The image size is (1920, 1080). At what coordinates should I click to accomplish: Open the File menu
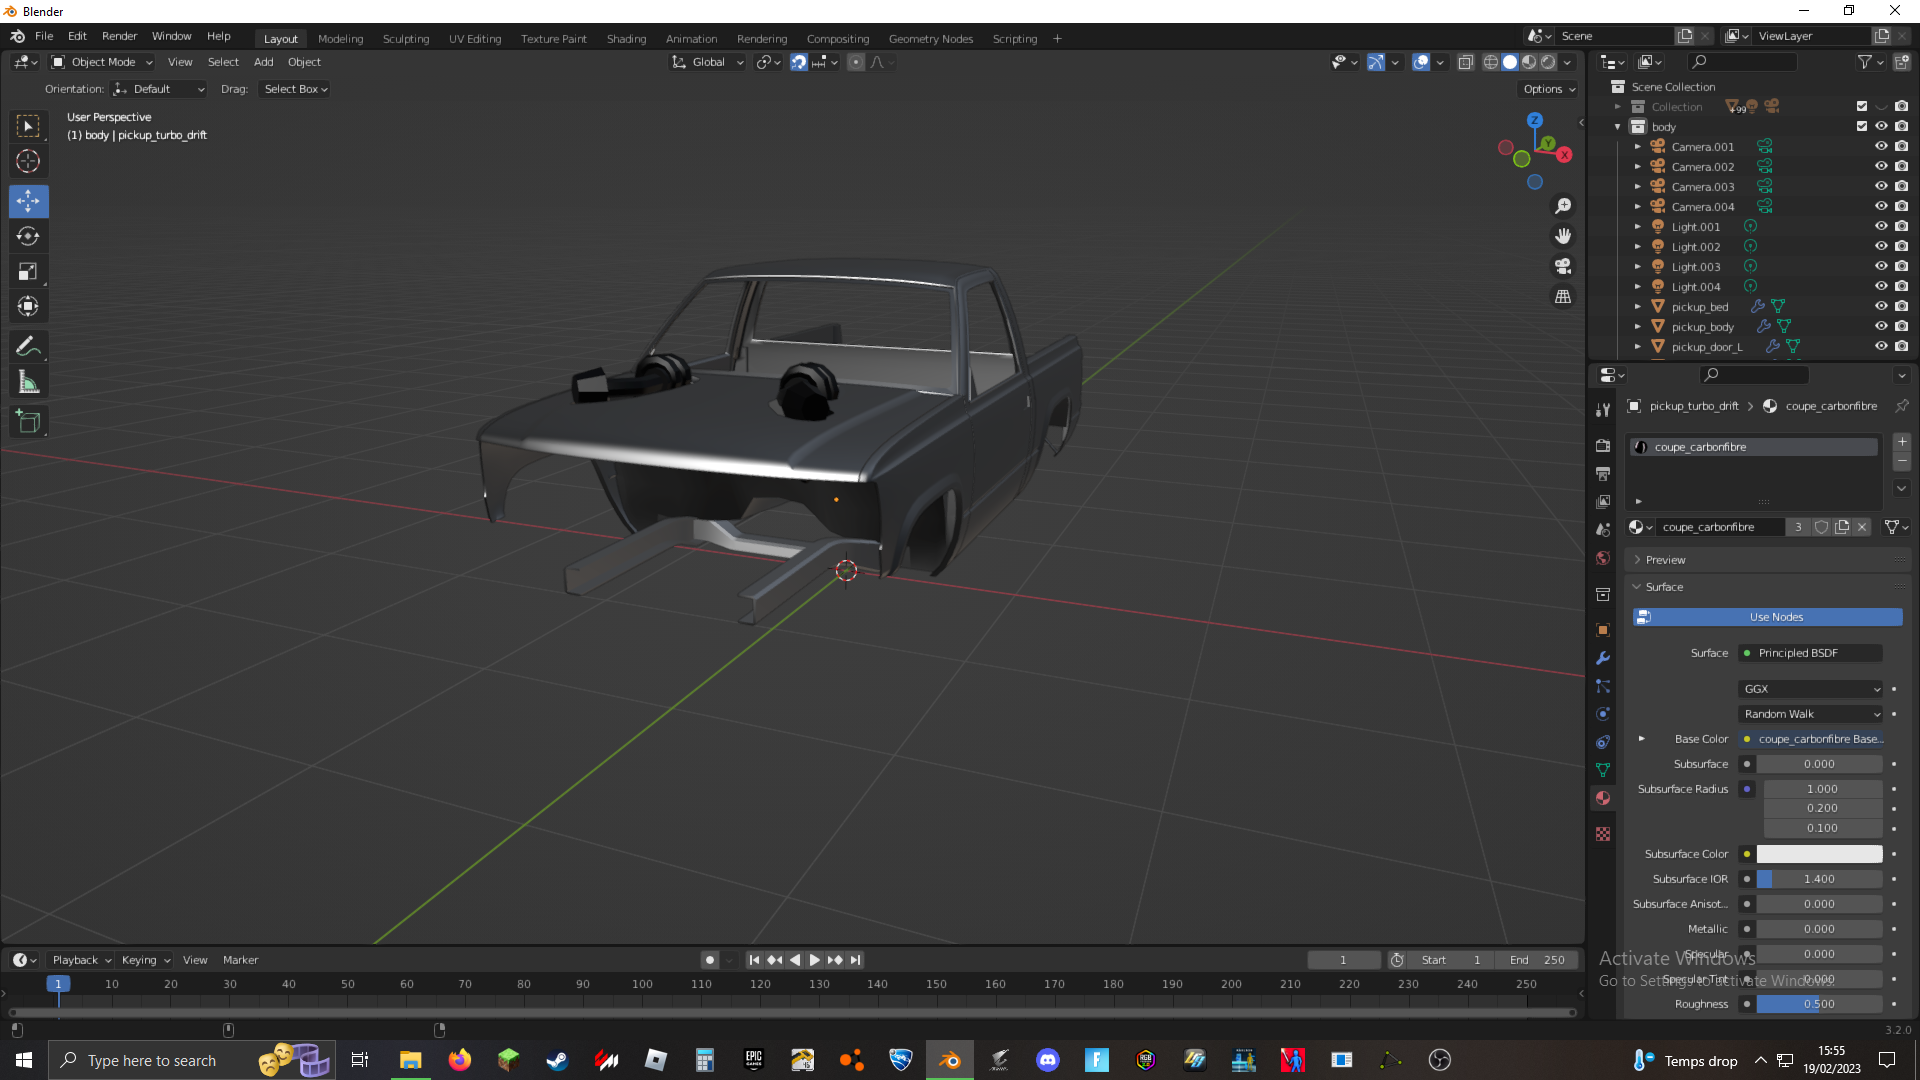[x=44, y=36]
